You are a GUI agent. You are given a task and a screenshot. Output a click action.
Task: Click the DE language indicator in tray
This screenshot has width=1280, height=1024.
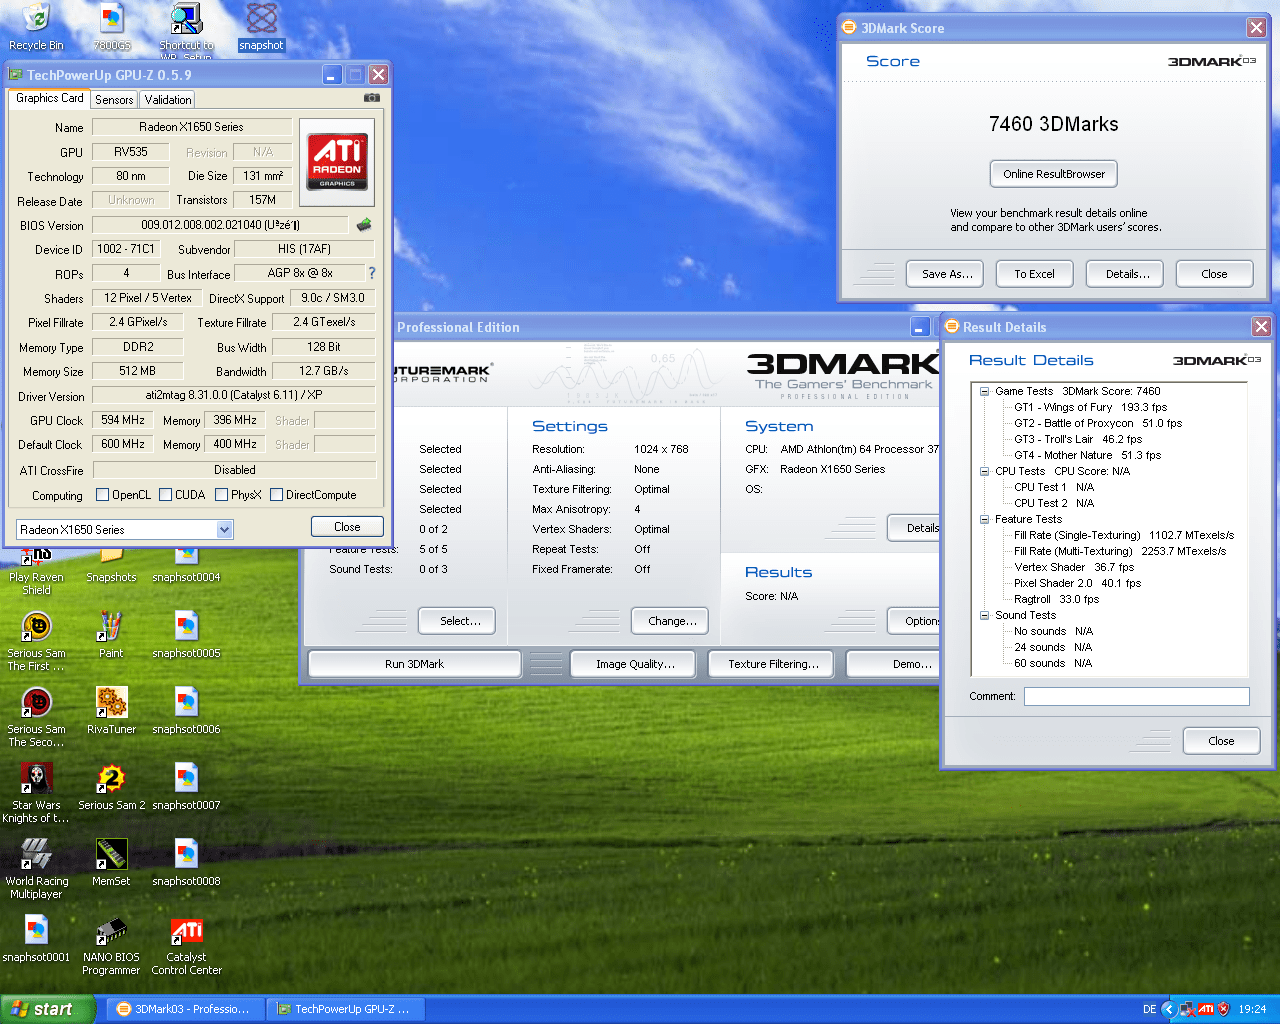tap(1149, 1009)
